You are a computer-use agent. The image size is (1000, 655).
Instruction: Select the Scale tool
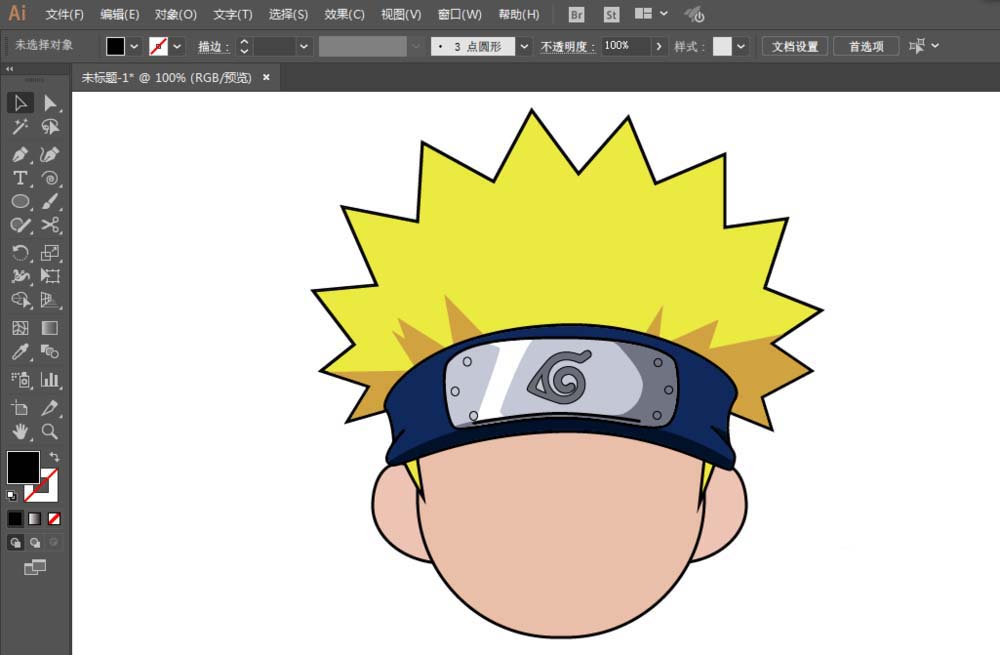(50, 253)
